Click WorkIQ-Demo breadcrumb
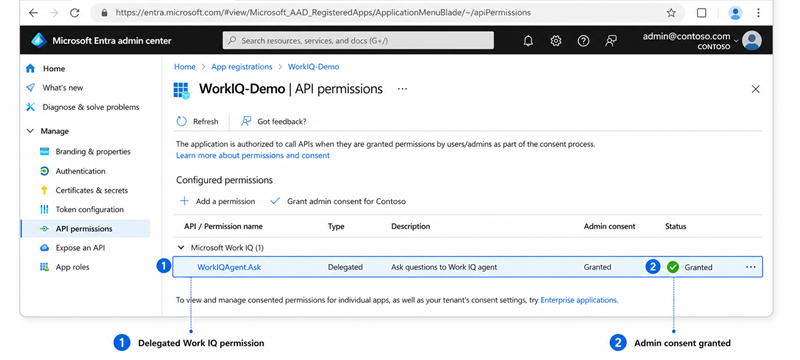The width and height of the screenshot is (800, 360). tap(313, 67)
